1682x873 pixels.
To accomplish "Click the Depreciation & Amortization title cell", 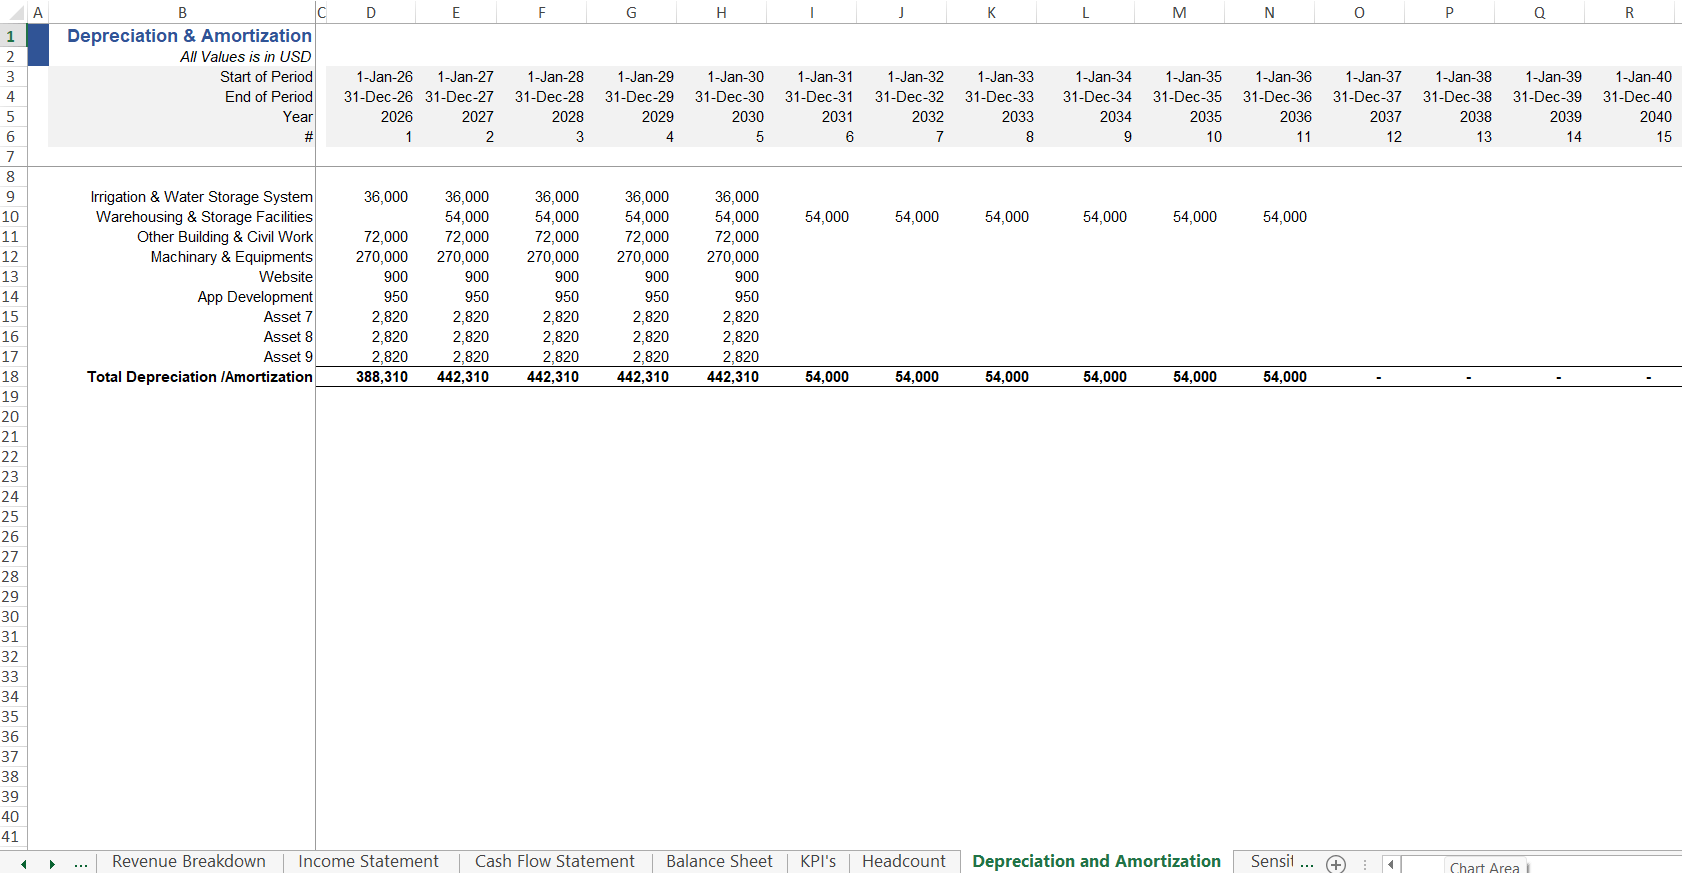I will click(x=189, y=36).
